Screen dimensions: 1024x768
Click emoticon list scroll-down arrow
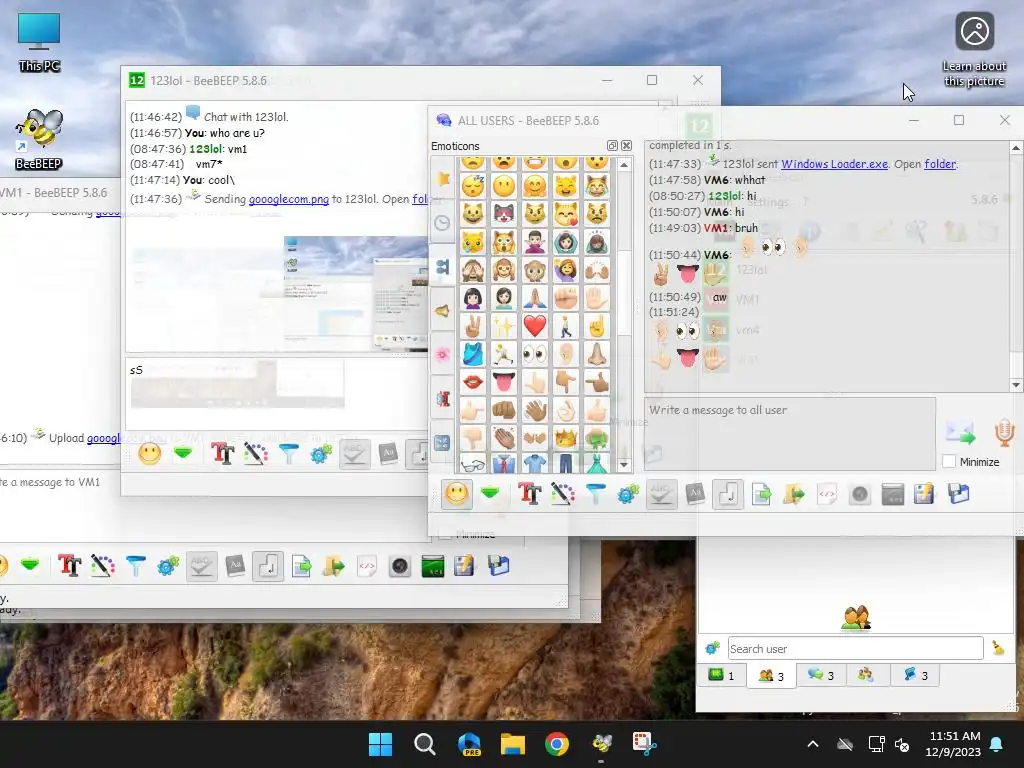click(624, 465)
